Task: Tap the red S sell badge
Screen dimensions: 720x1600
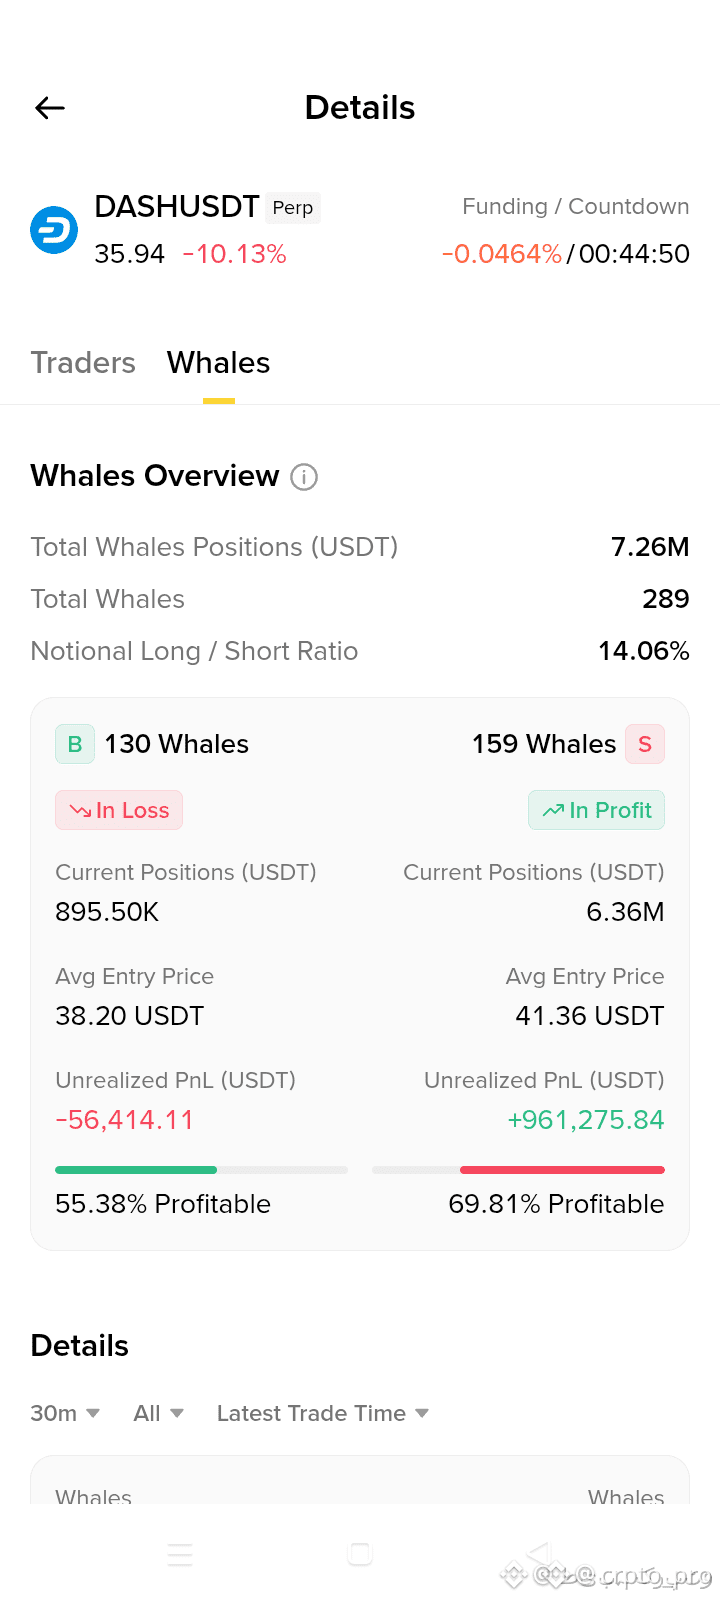Action: coord(645,744)
